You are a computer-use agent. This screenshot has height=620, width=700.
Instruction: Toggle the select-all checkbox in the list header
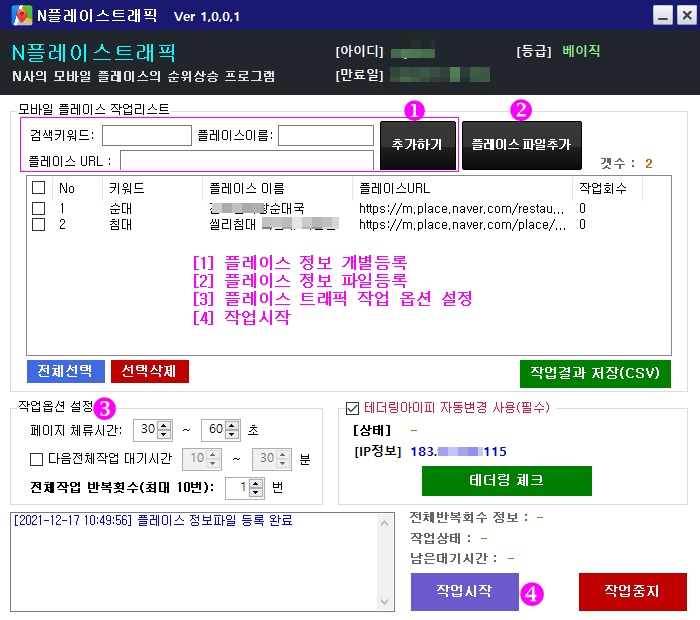point(38,187)
